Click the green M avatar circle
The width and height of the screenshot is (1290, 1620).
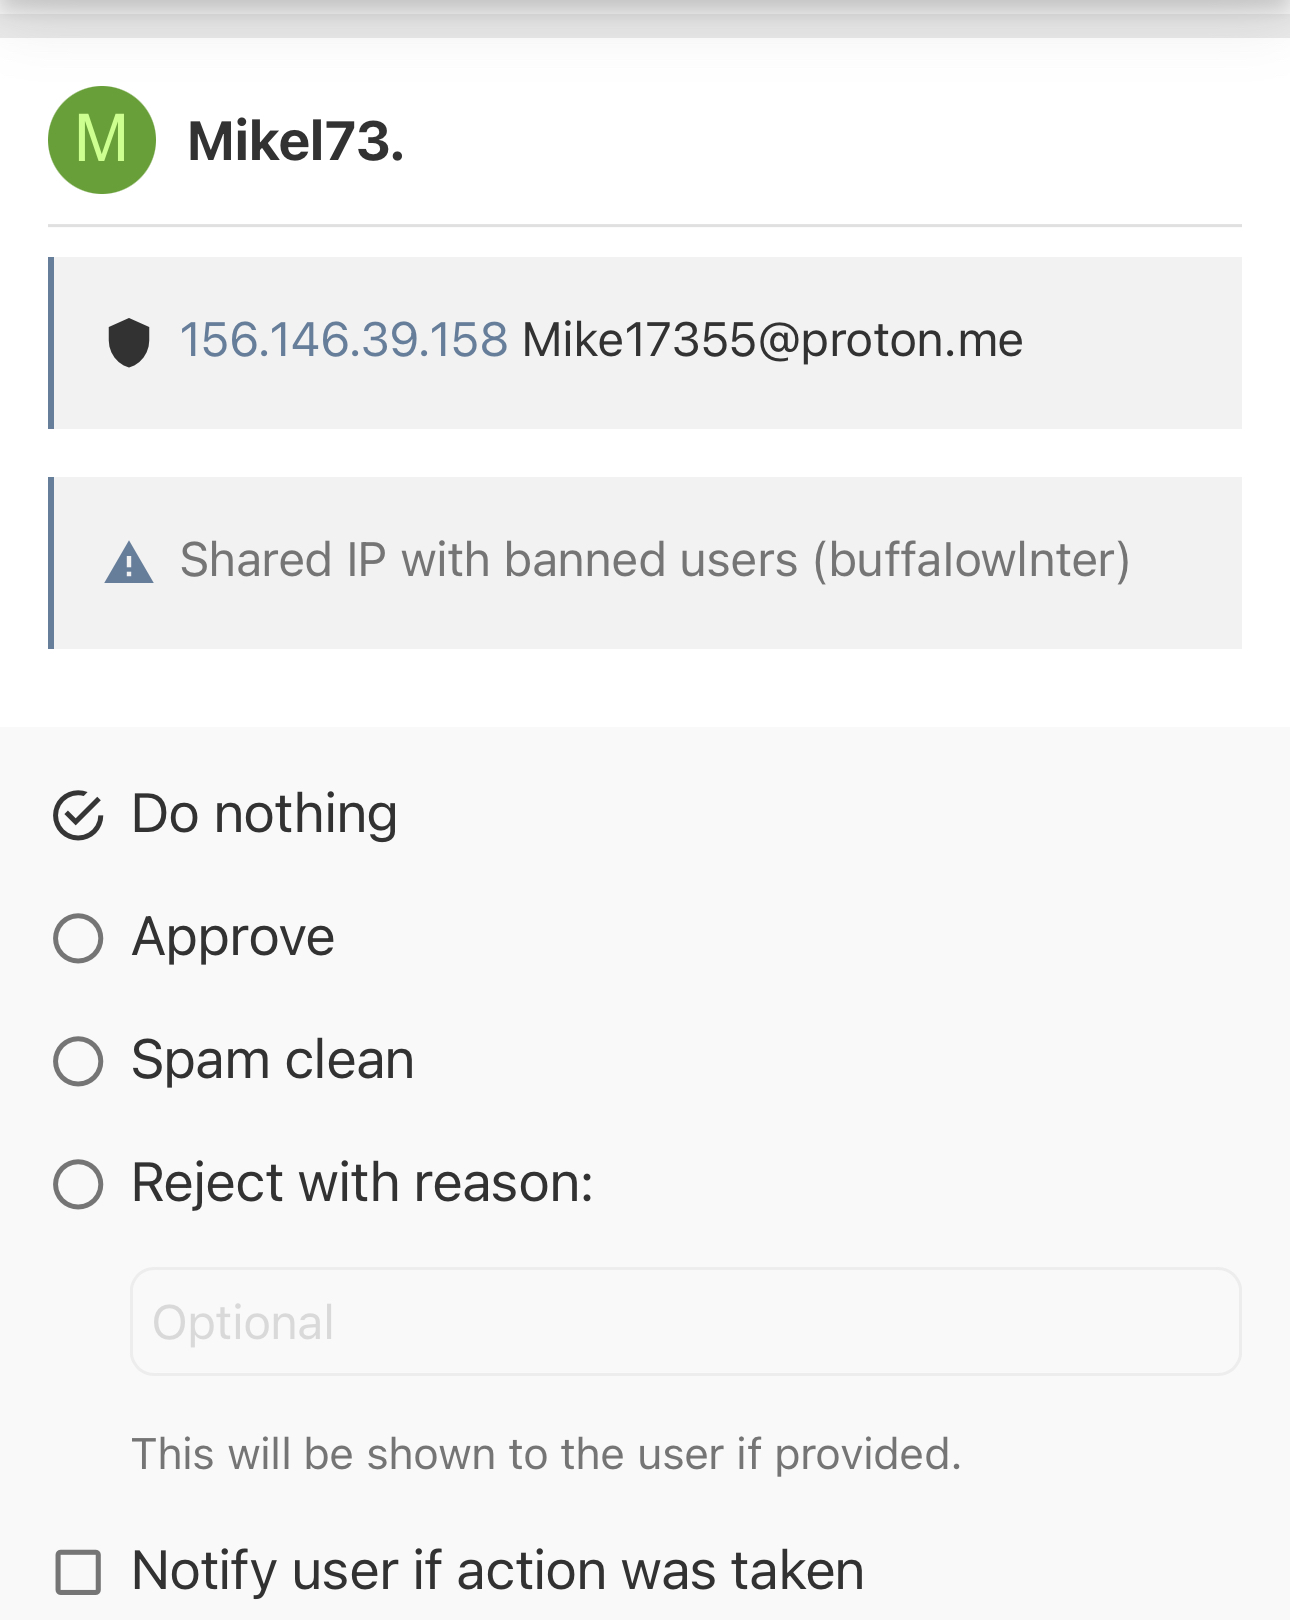pyautogui.click(x=102, y=140)
